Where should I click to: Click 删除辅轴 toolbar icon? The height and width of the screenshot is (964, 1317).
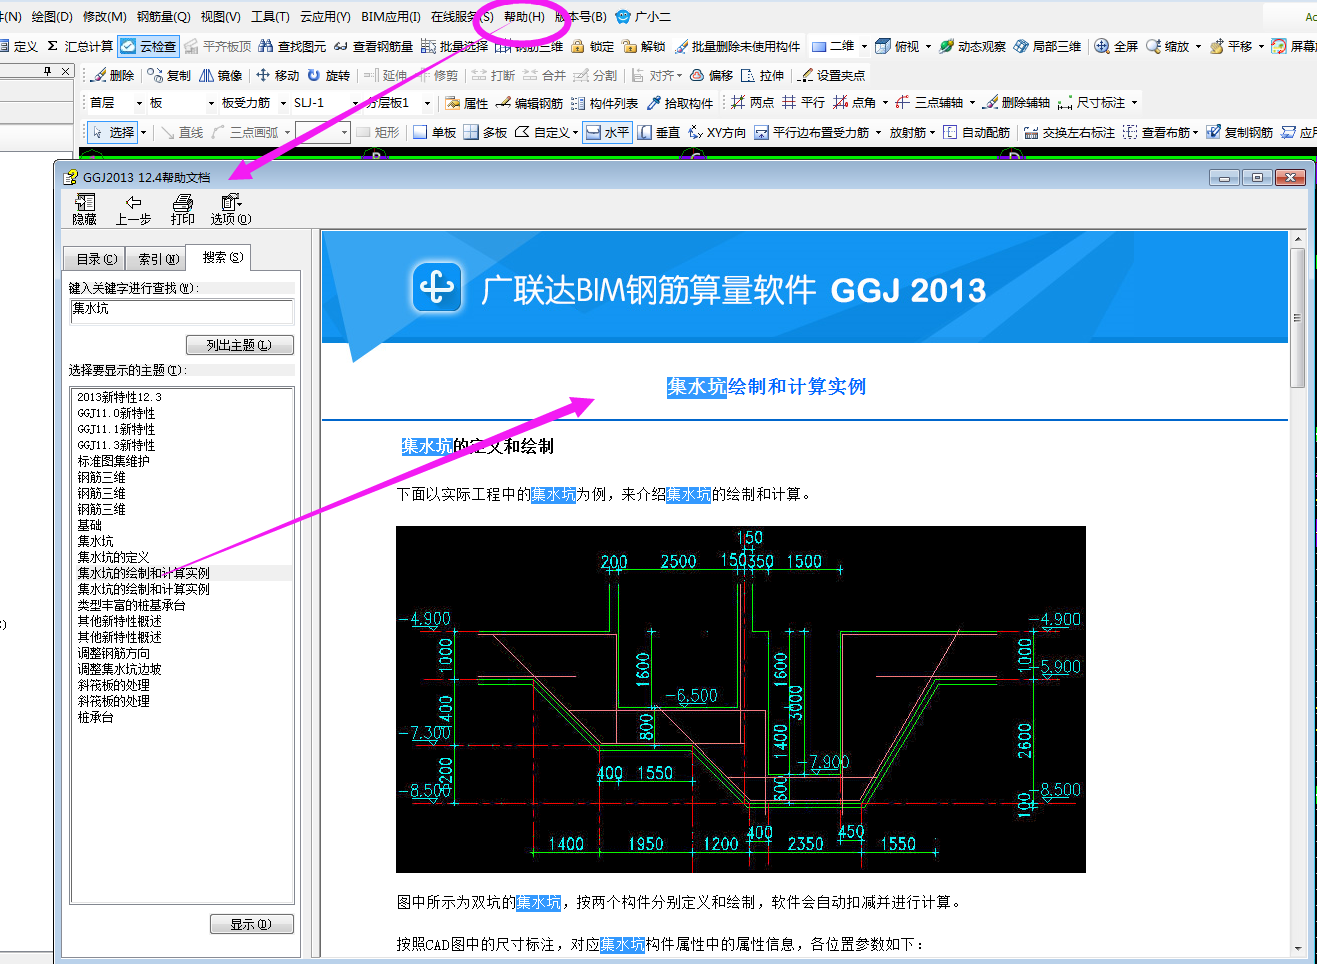pyautogui.click(x=991, y=102)
